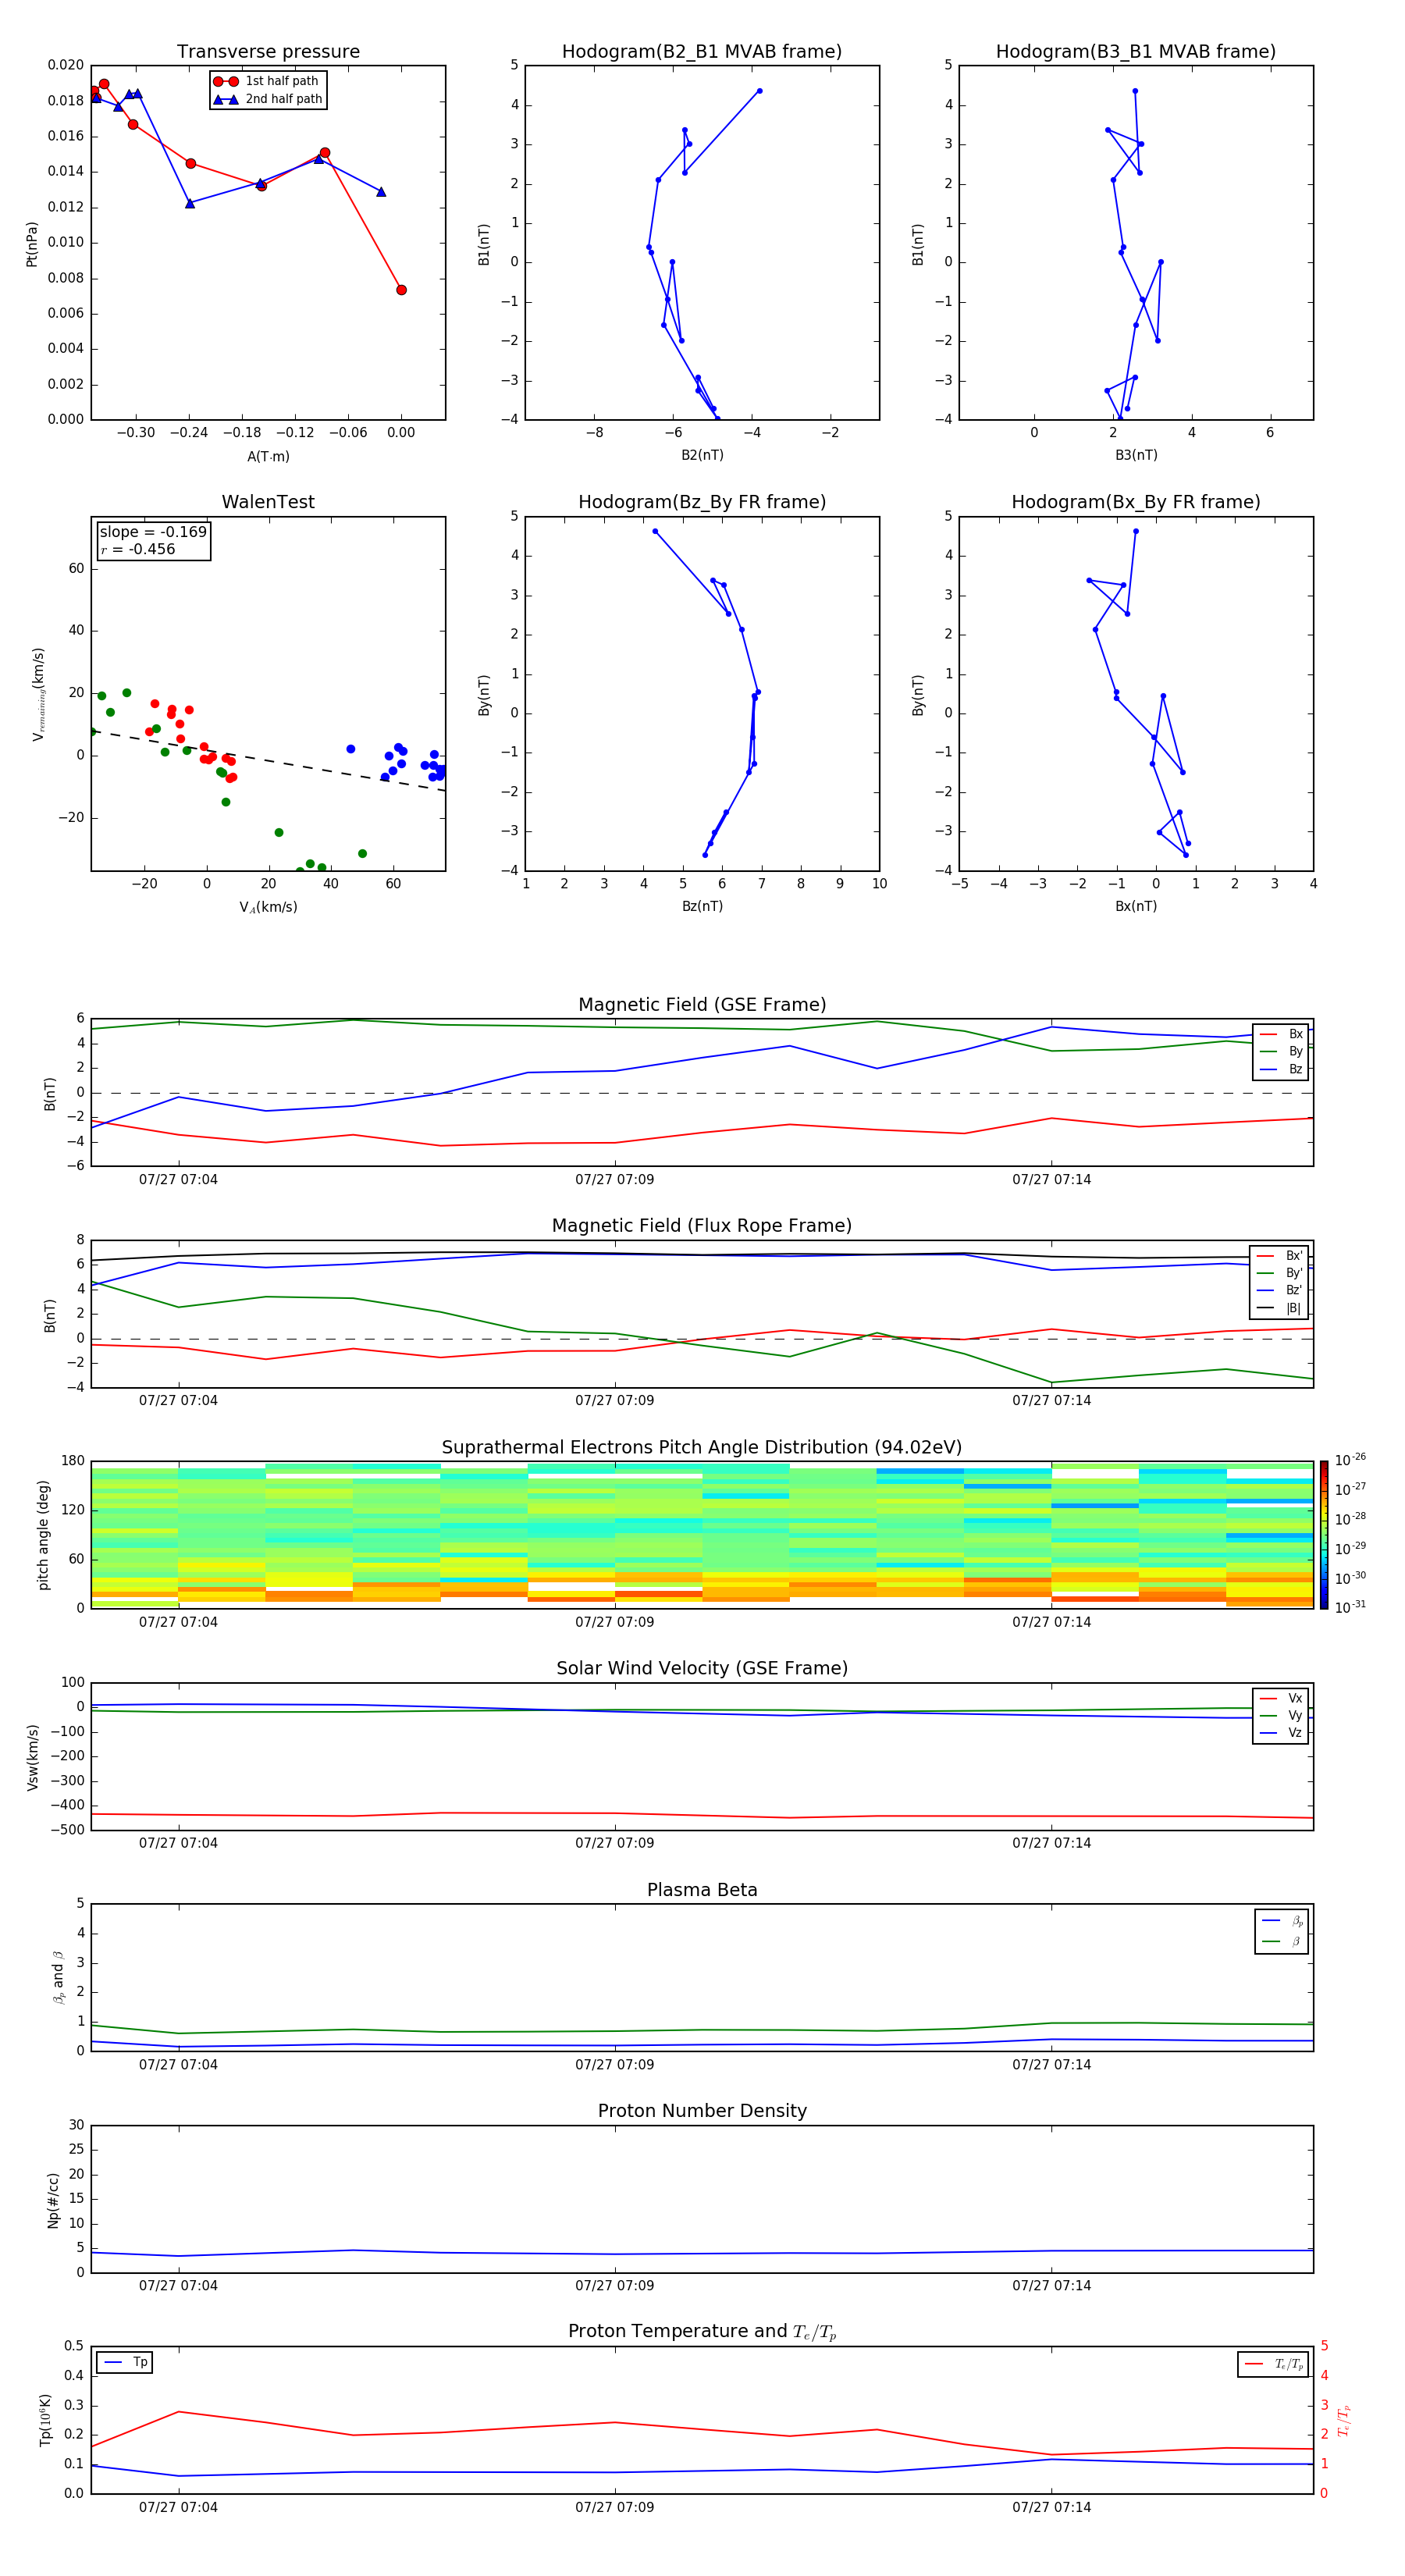Click the 'Magnetic Field (GSE Frame)' title
Image resolution: width=1405 pixels, height=2576 pixels.
click(702, 1005)
